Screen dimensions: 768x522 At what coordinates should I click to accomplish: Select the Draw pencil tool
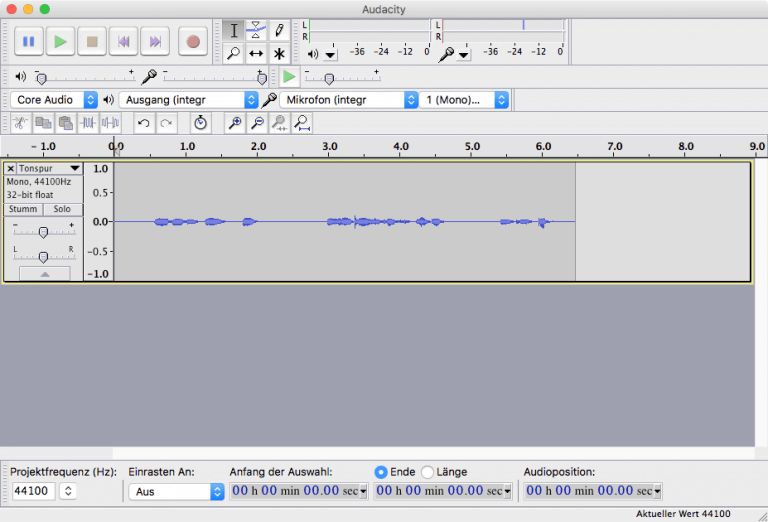[x=279, y=30]
